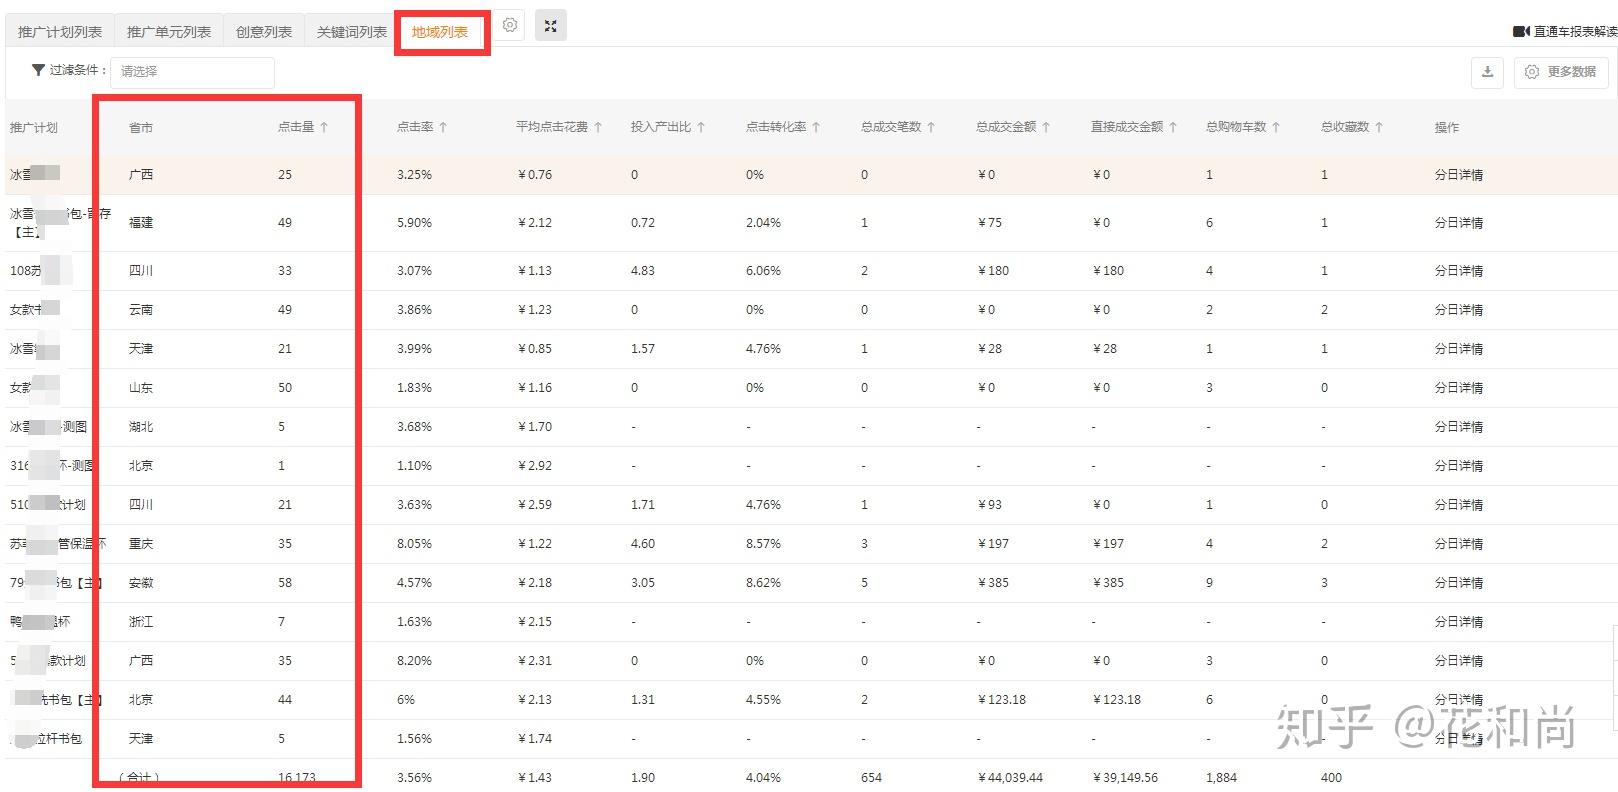The width and height of the screenshot is (1618, 792).
Task: Open 分日详情 for 广西 row with 8.20% rate
Action: 1459,661
